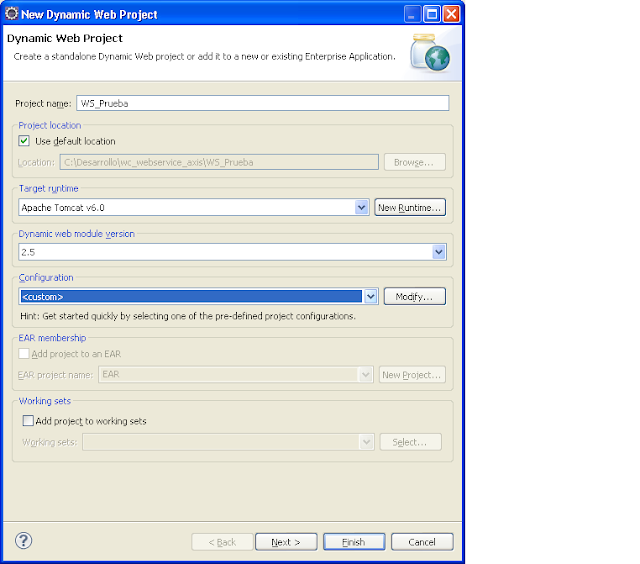Screen dimensions: 640x564
Task: Click the Dynamic Web Project heading
Action: (65, 38)
